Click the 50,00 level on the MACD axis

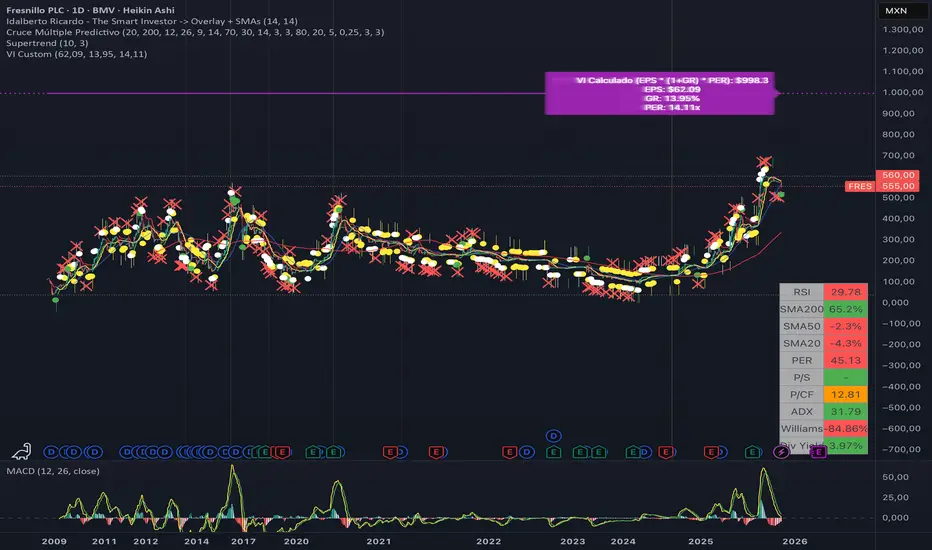[895, 477]
